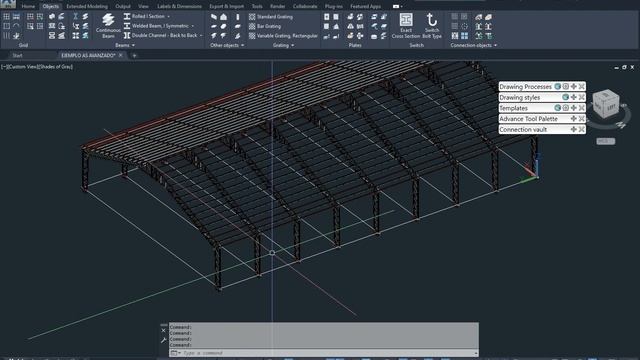Choose the Rolled I Section beam tool
The width and height of the screenshot is (640, 360).
pyautogui.click(x=144, y=16)
